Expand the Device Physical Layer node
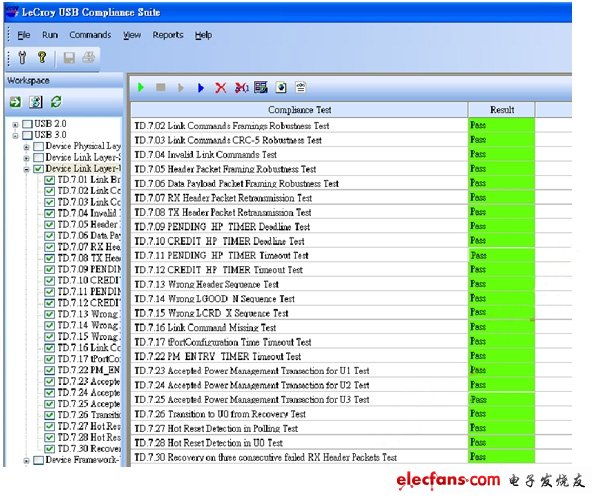 [x=27, y=147]
